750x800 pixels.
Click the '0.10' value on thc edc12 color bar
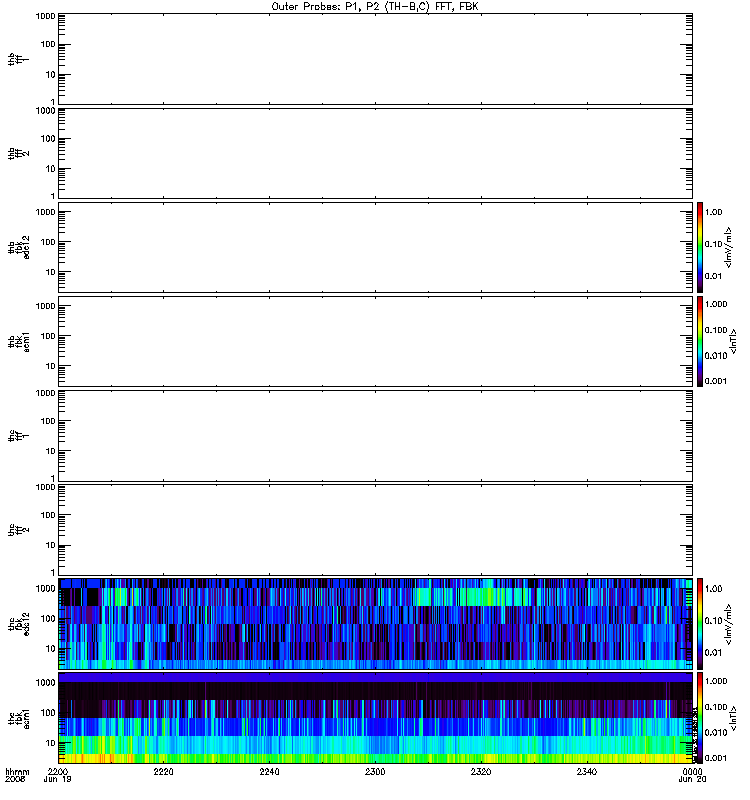pos(713,620)
